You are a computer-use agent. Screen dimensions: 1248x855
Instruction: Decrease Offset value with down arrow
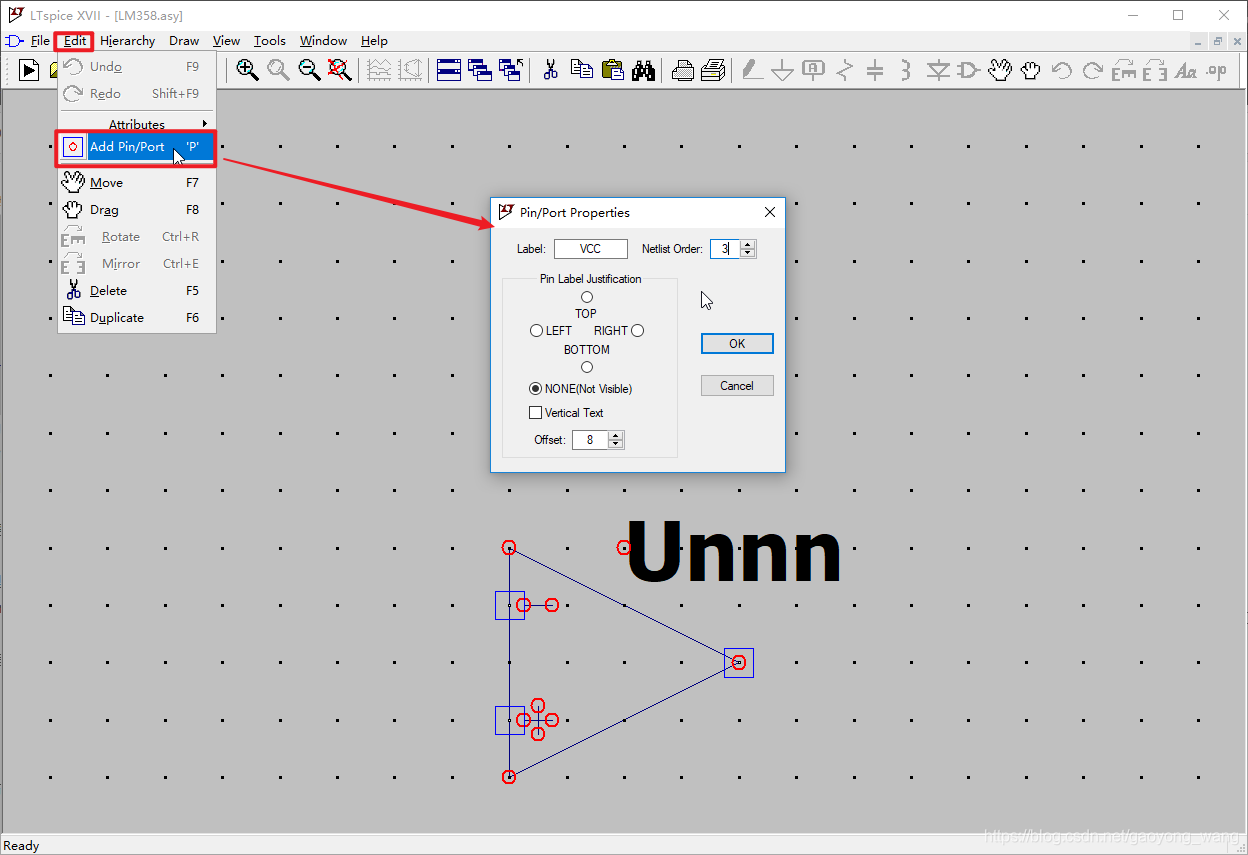click(x=616, y=444)
